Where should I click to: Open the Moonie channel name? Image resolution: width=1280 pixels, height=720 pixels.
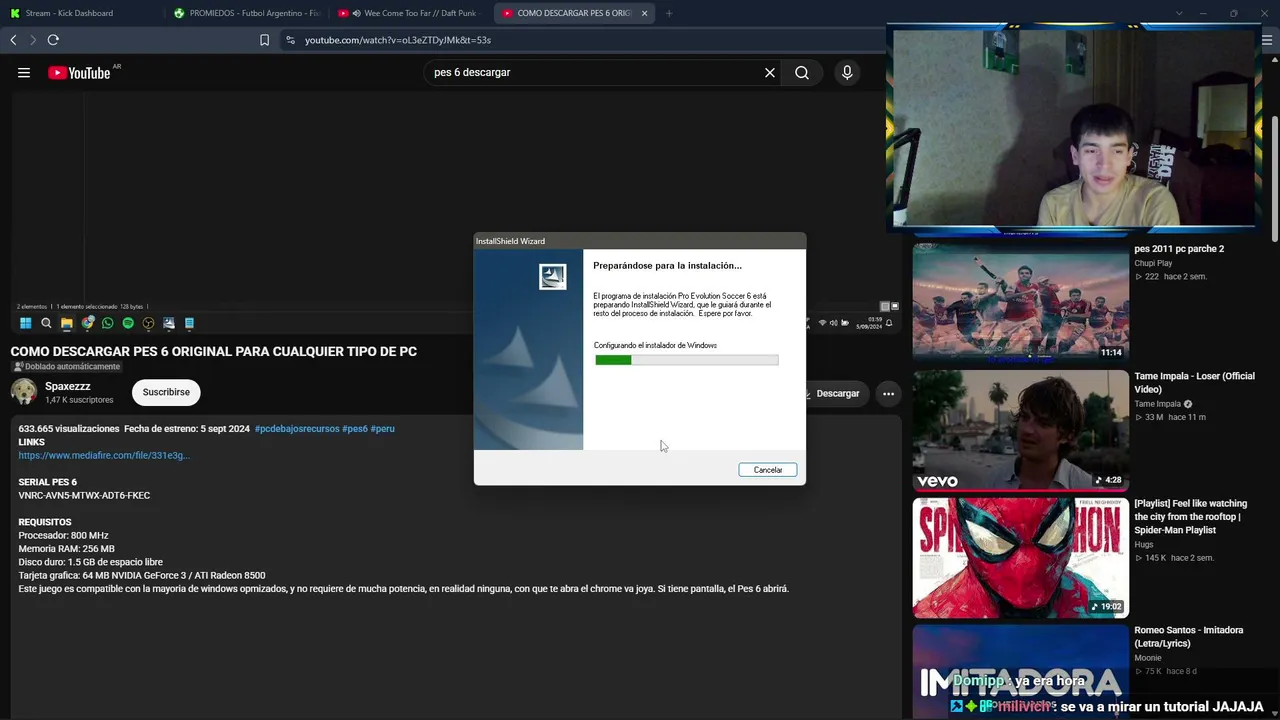coord(1148,658)
